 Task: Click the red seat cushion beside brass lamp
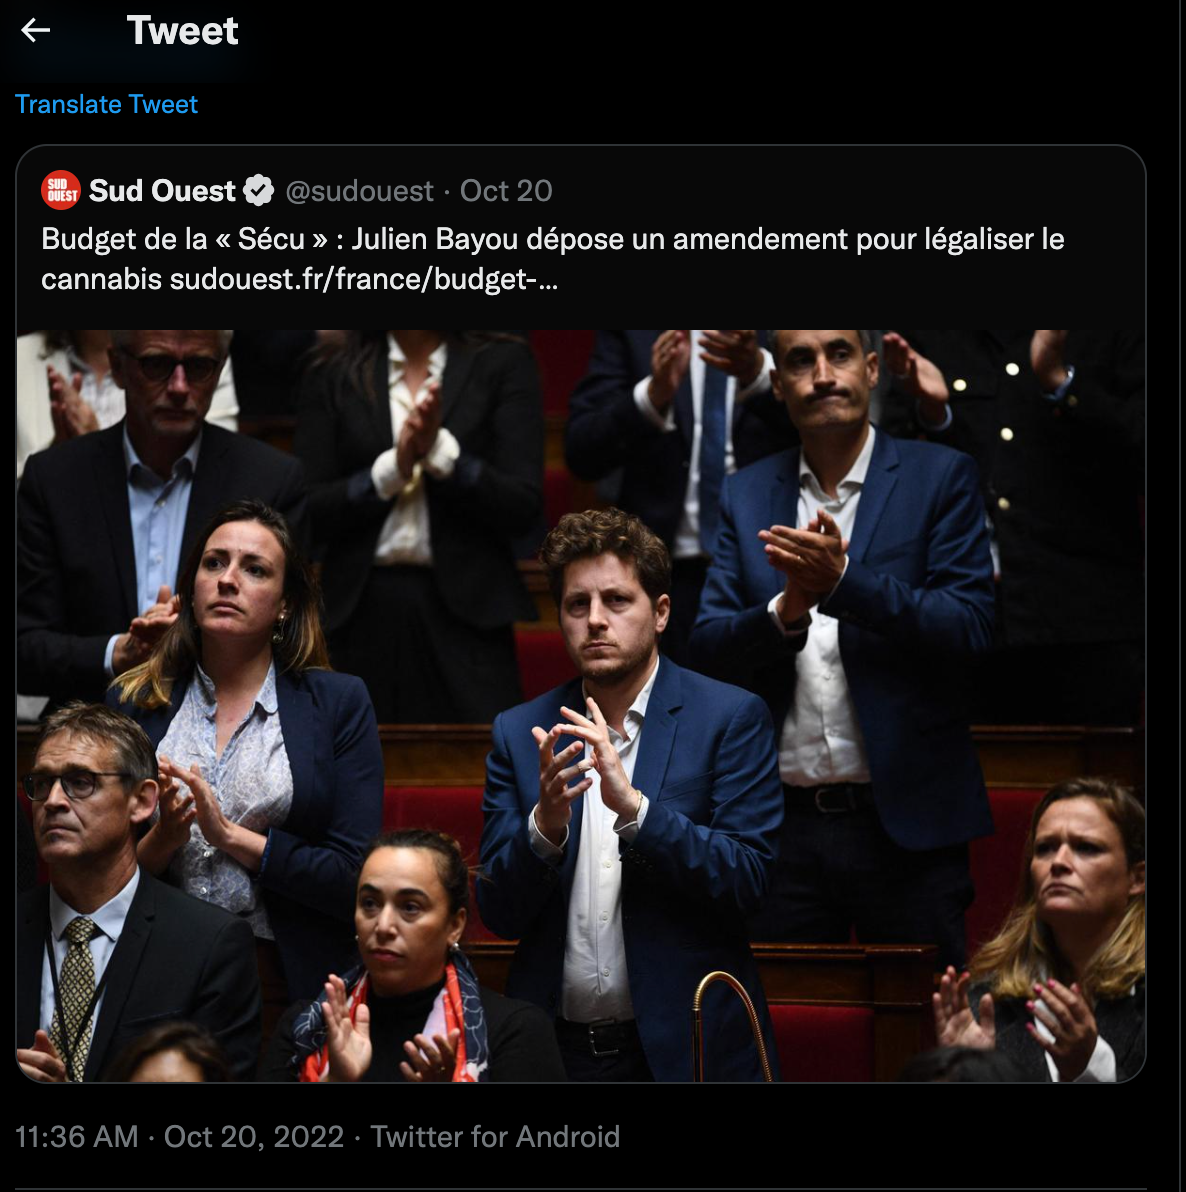(x=823, y=1042)
